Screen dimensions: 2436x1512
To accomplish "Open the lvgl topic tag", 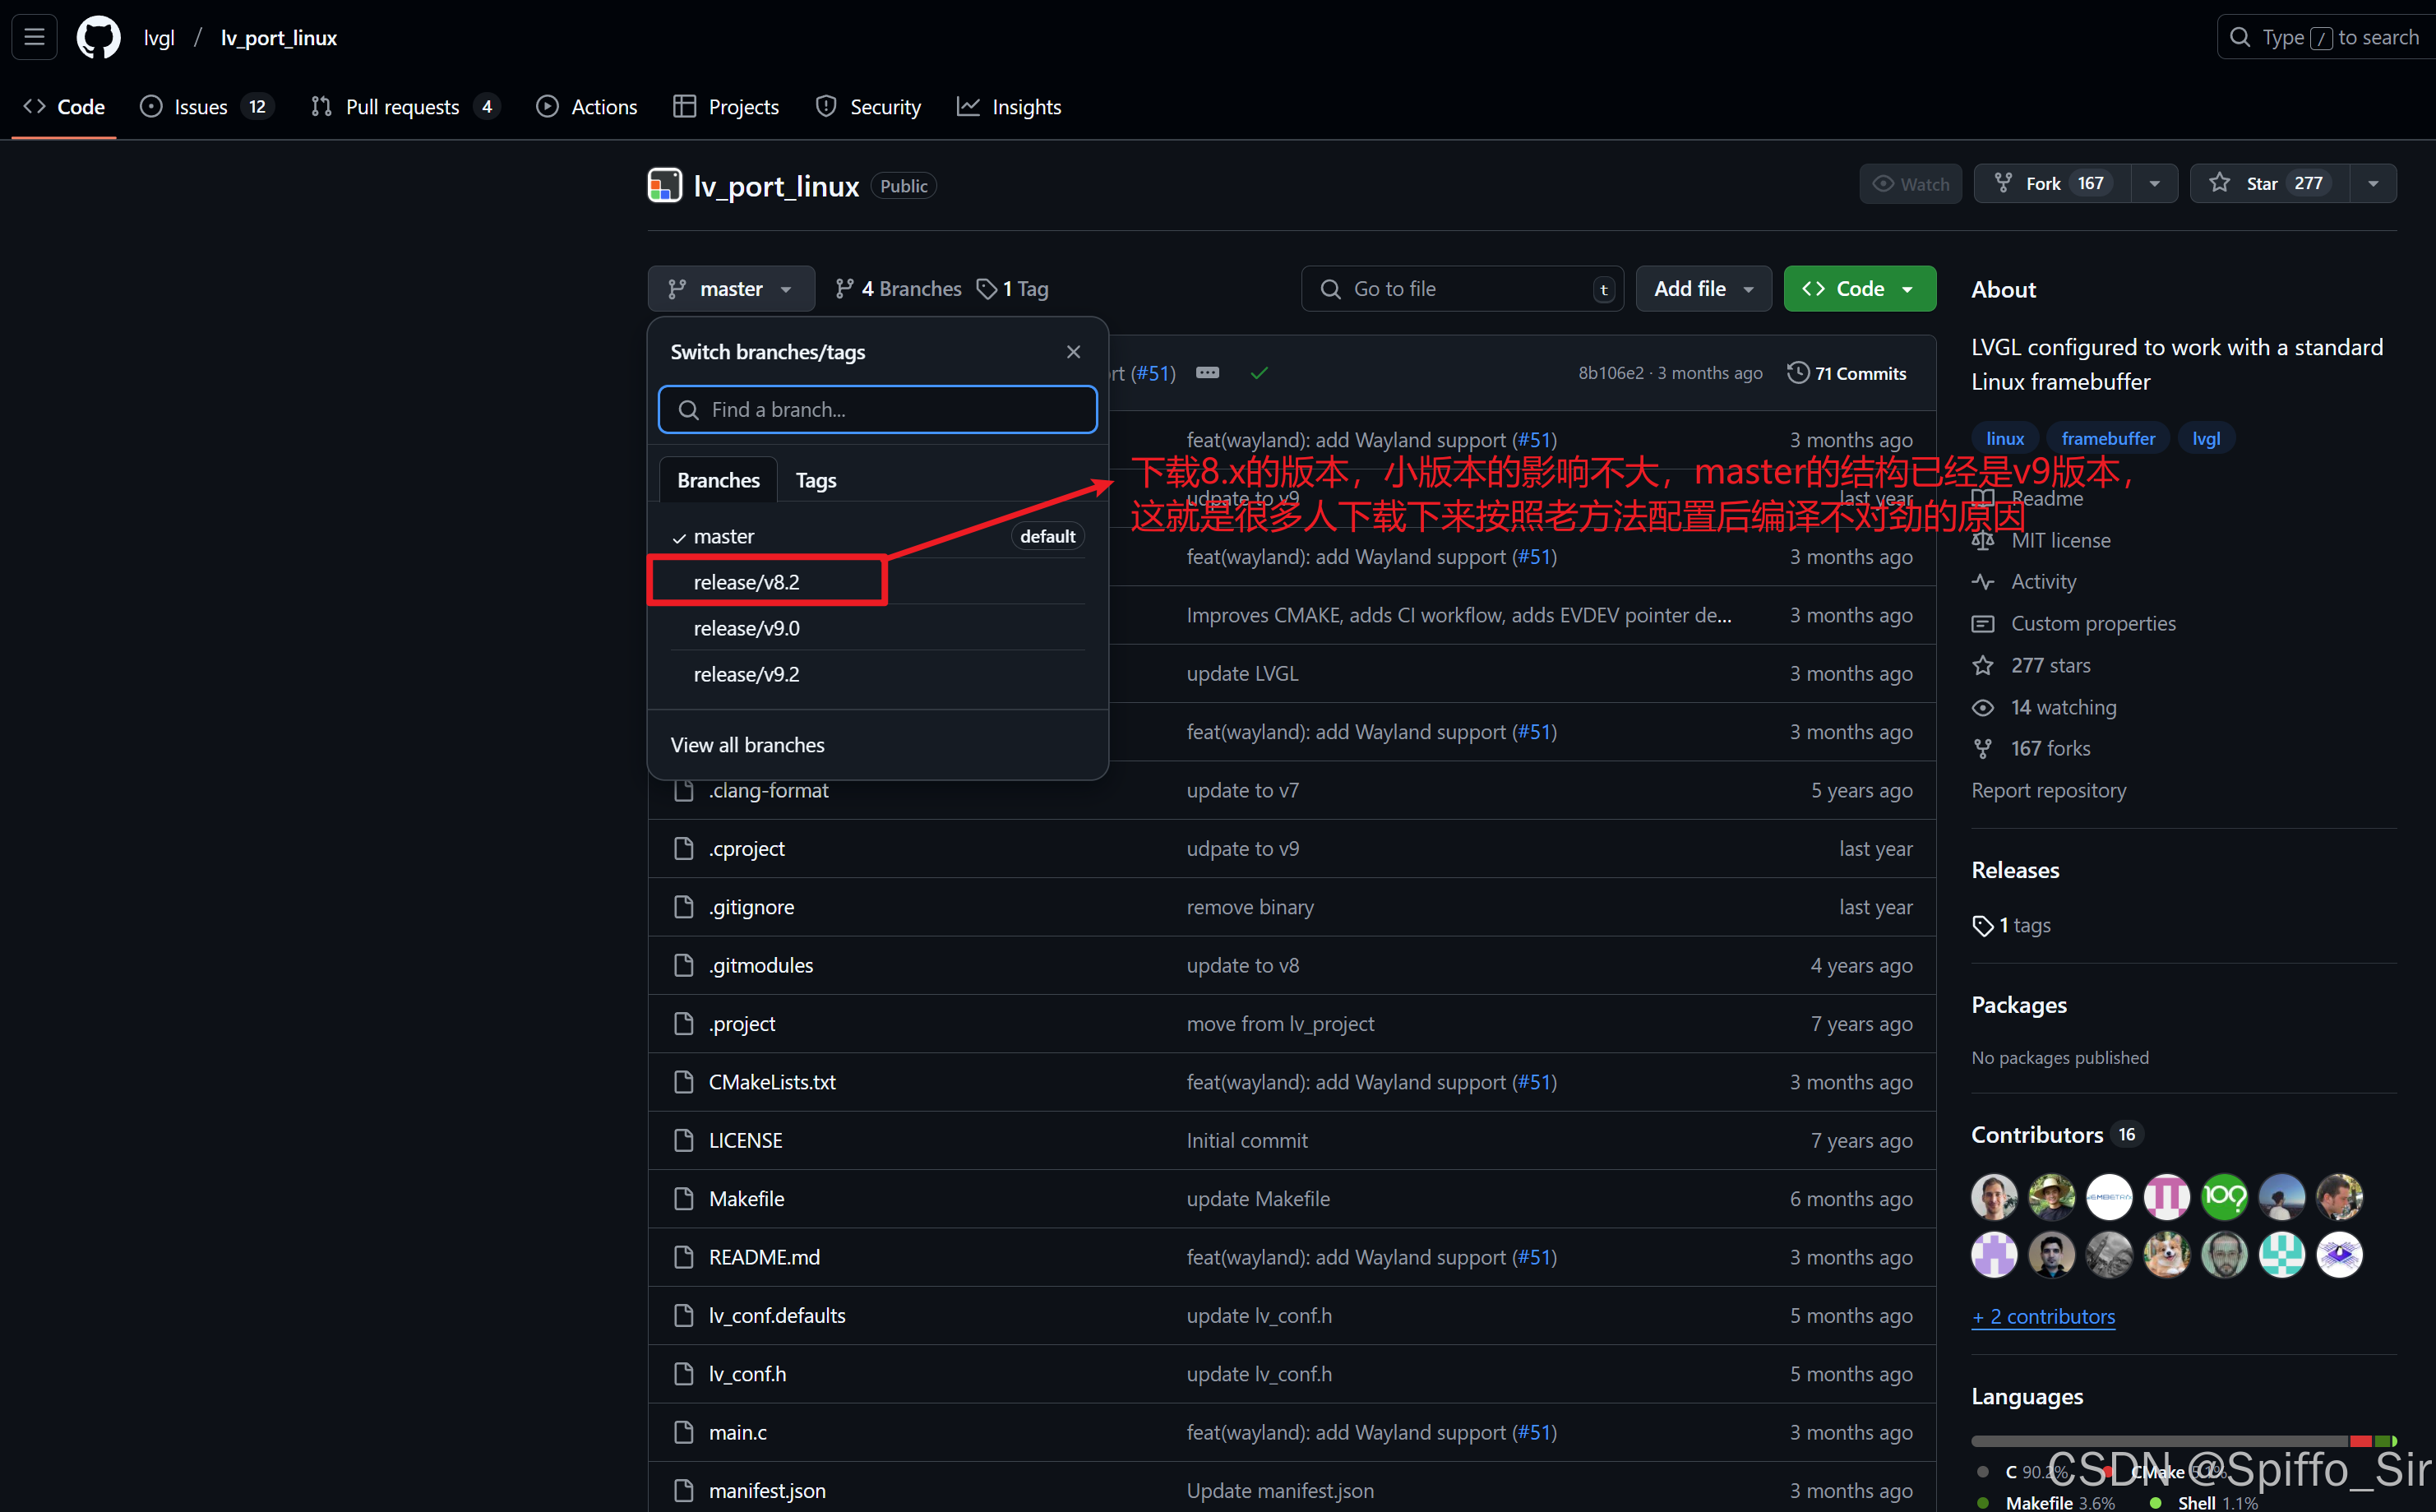I will (x=2205, y=438).
